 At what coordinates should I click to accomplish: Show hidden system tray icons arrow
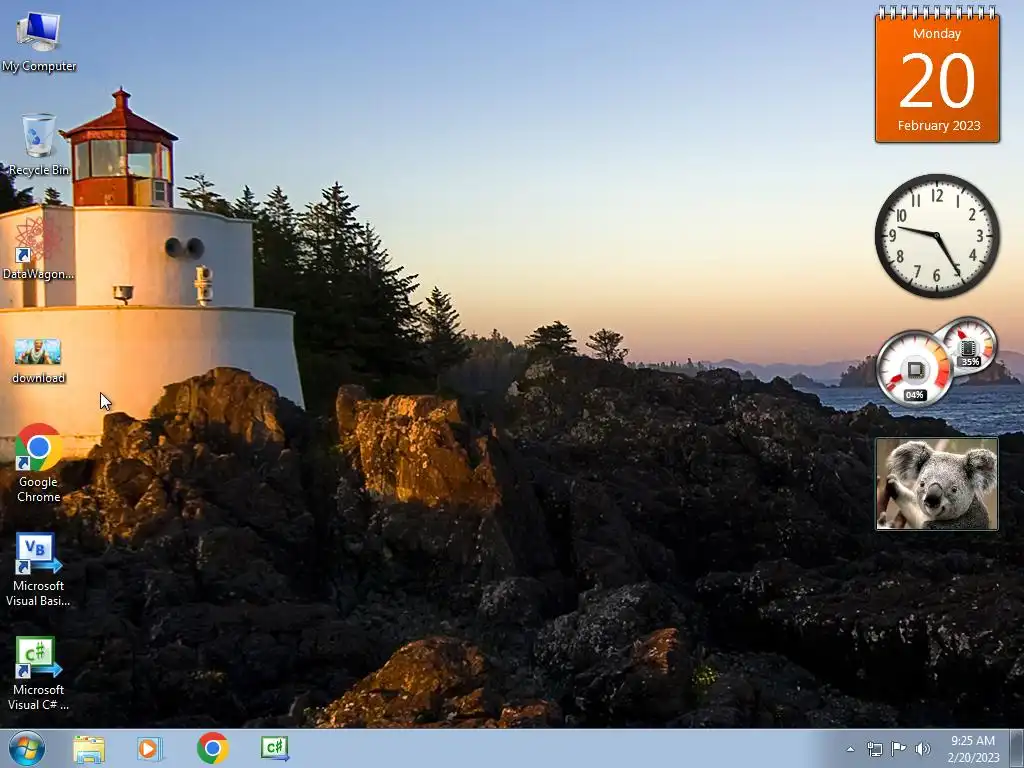850,749
